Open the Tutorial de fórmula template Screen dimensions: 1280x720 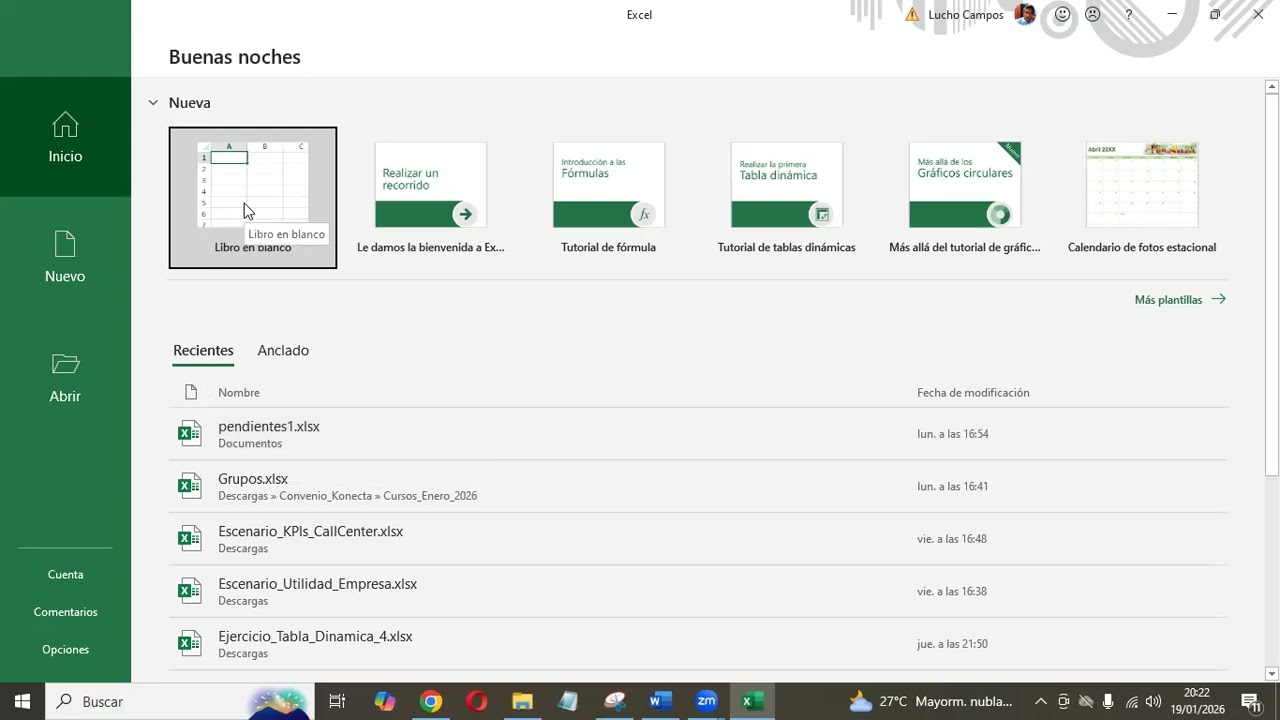pyautogui.click(x=609, y=197)
